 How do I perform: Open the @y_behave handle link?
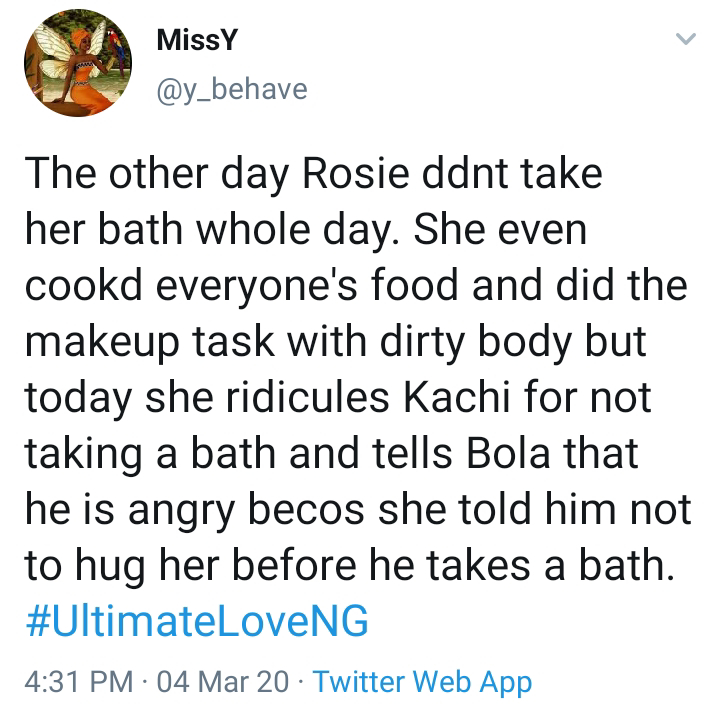[x=232, y=89]
